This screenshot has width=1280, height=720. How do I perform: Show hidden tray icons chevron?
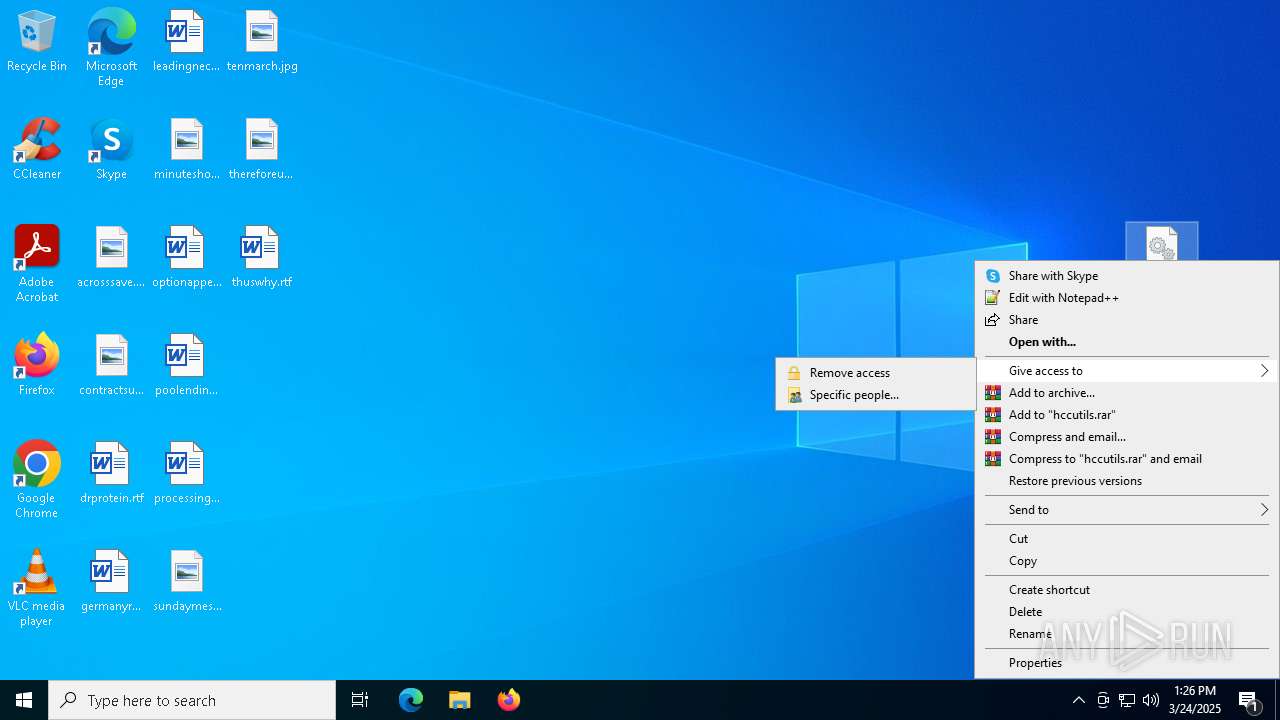point(1078,700)
